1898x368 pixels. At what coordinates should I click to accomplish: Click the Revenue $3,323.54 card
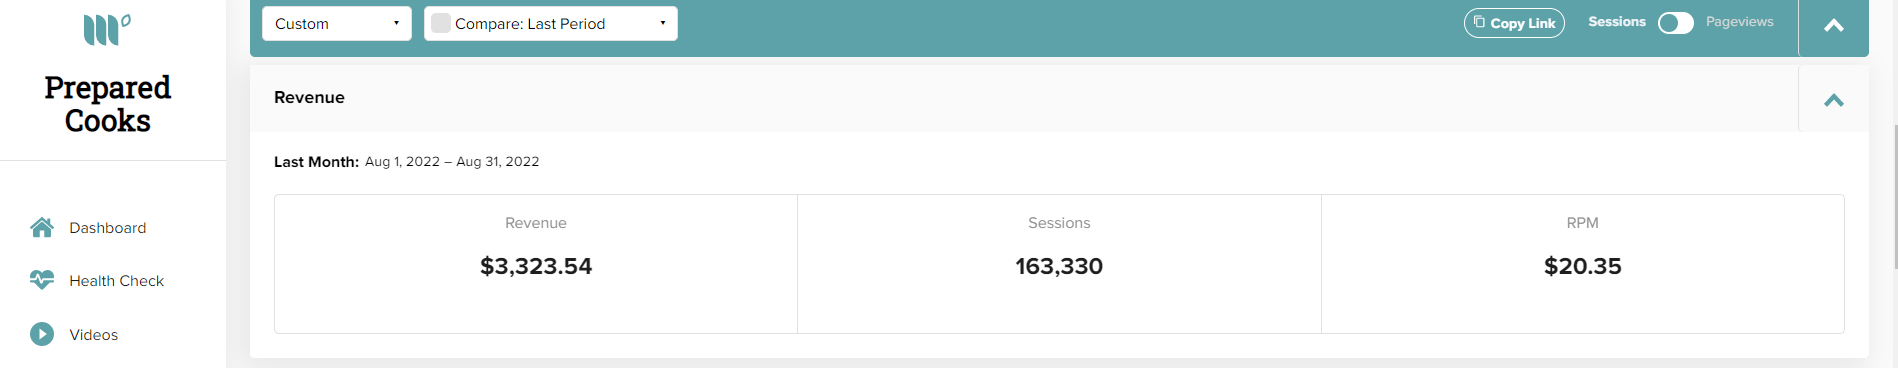[x=536, y=264]
